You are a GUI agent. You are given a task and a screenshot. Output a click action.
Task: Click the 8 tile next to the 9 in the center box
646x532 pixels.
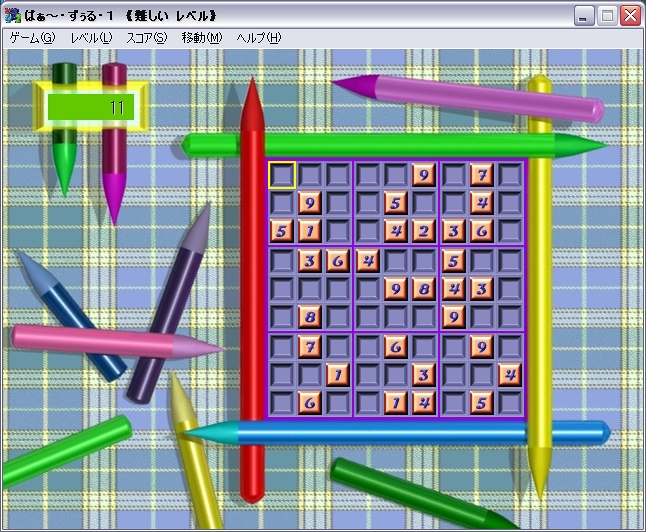424,289
